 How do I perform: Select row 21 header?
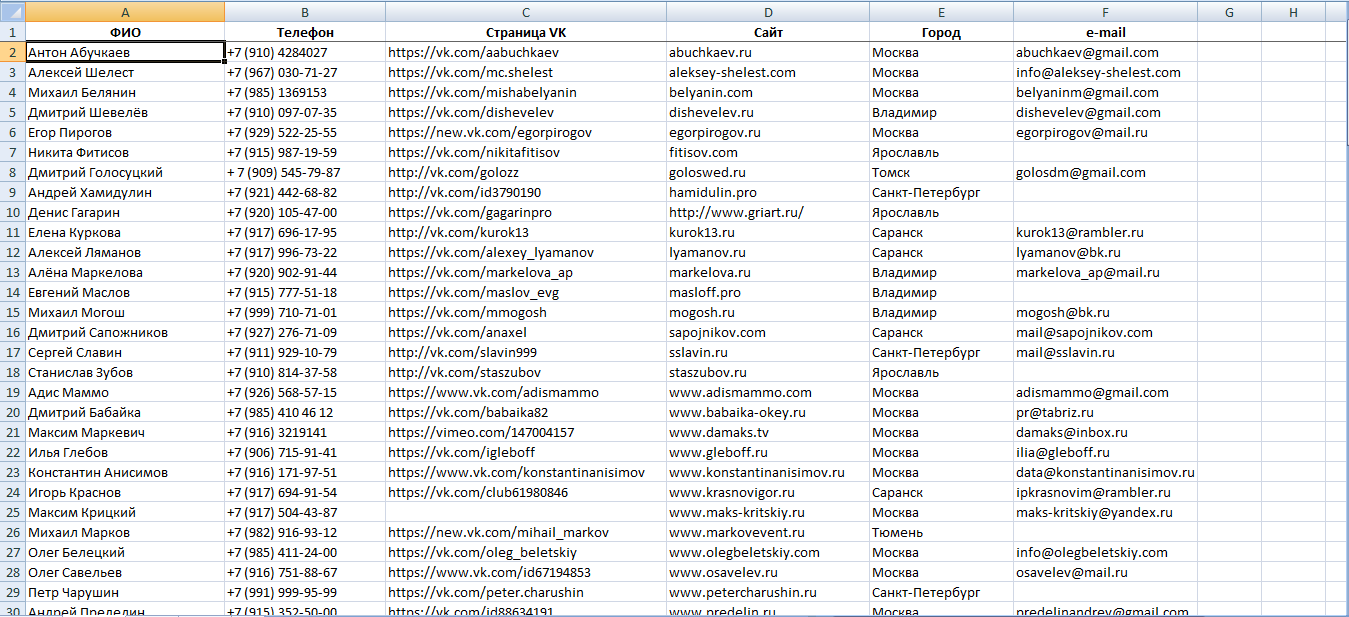pyautogui.click(x=12, y=432)
